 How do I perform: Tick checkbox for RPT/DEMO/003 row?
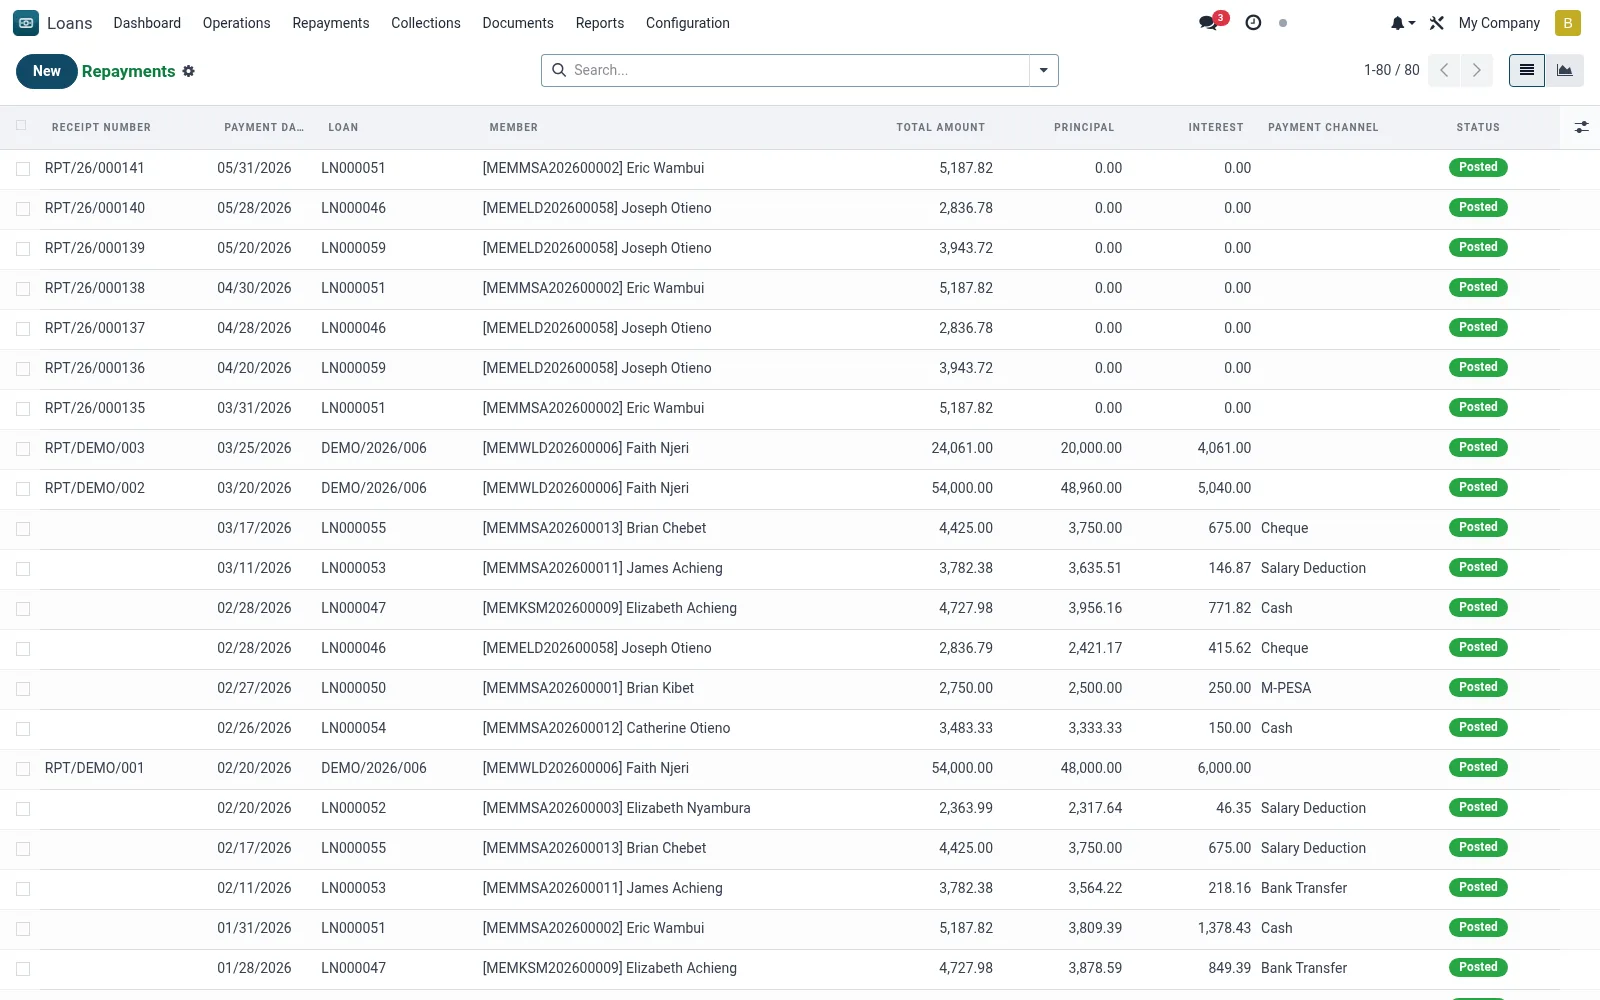point(23,449)
